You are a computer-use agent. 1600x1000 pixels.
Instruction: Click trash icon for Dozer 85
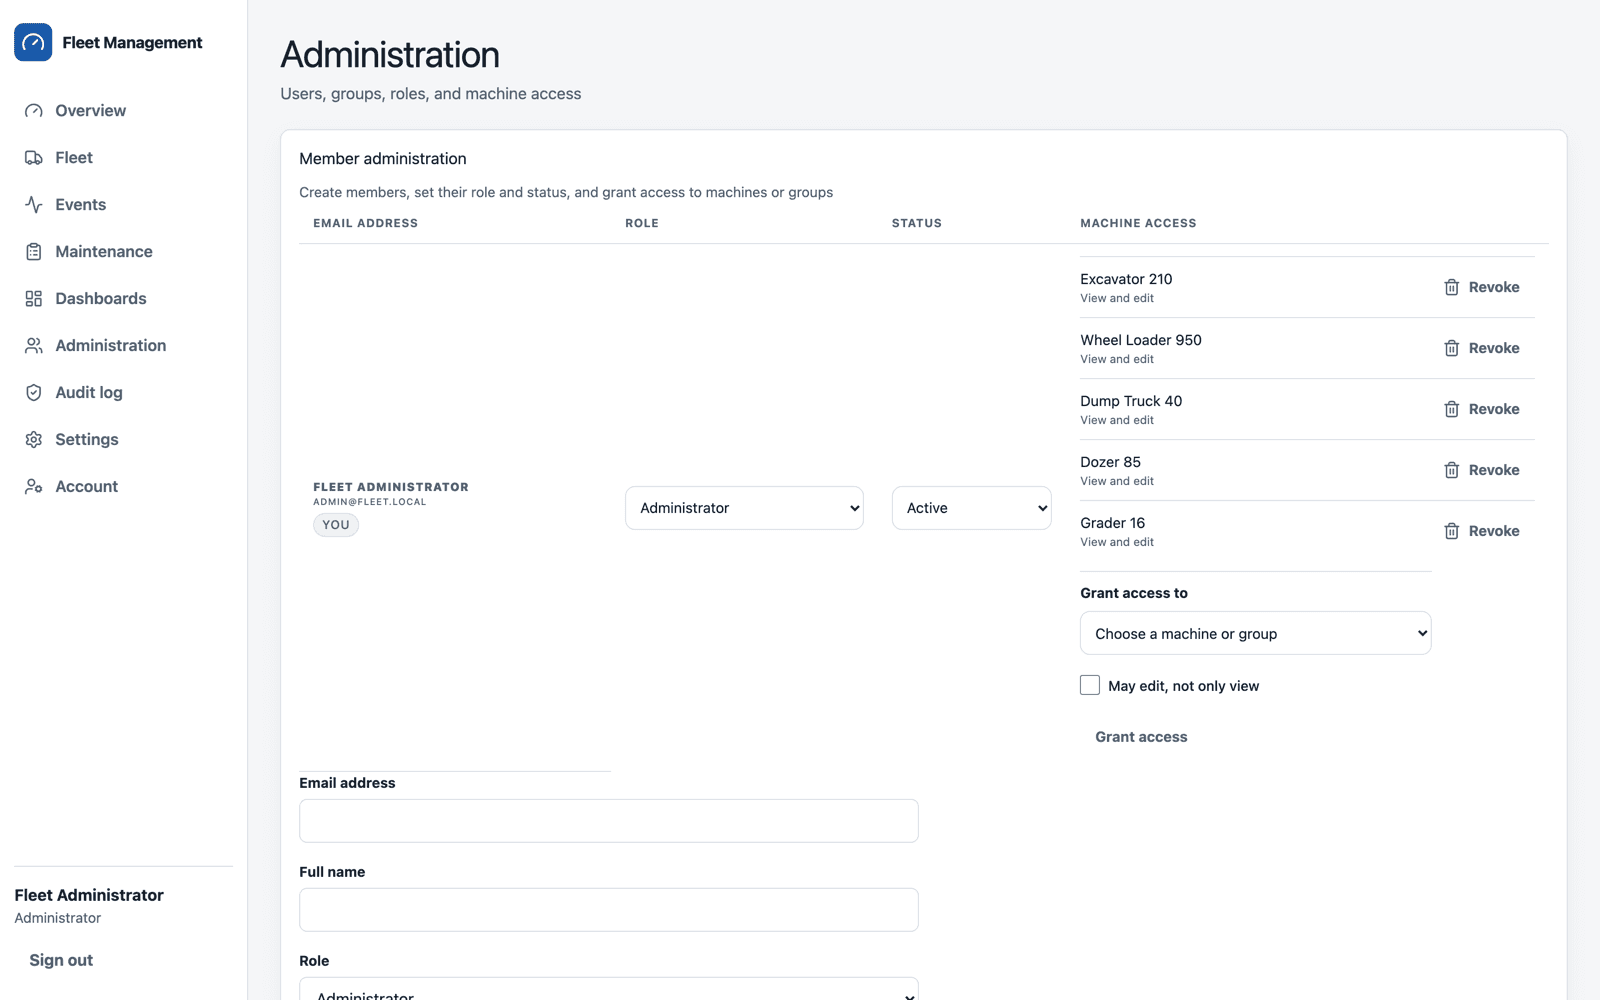tap(1452, 471)
